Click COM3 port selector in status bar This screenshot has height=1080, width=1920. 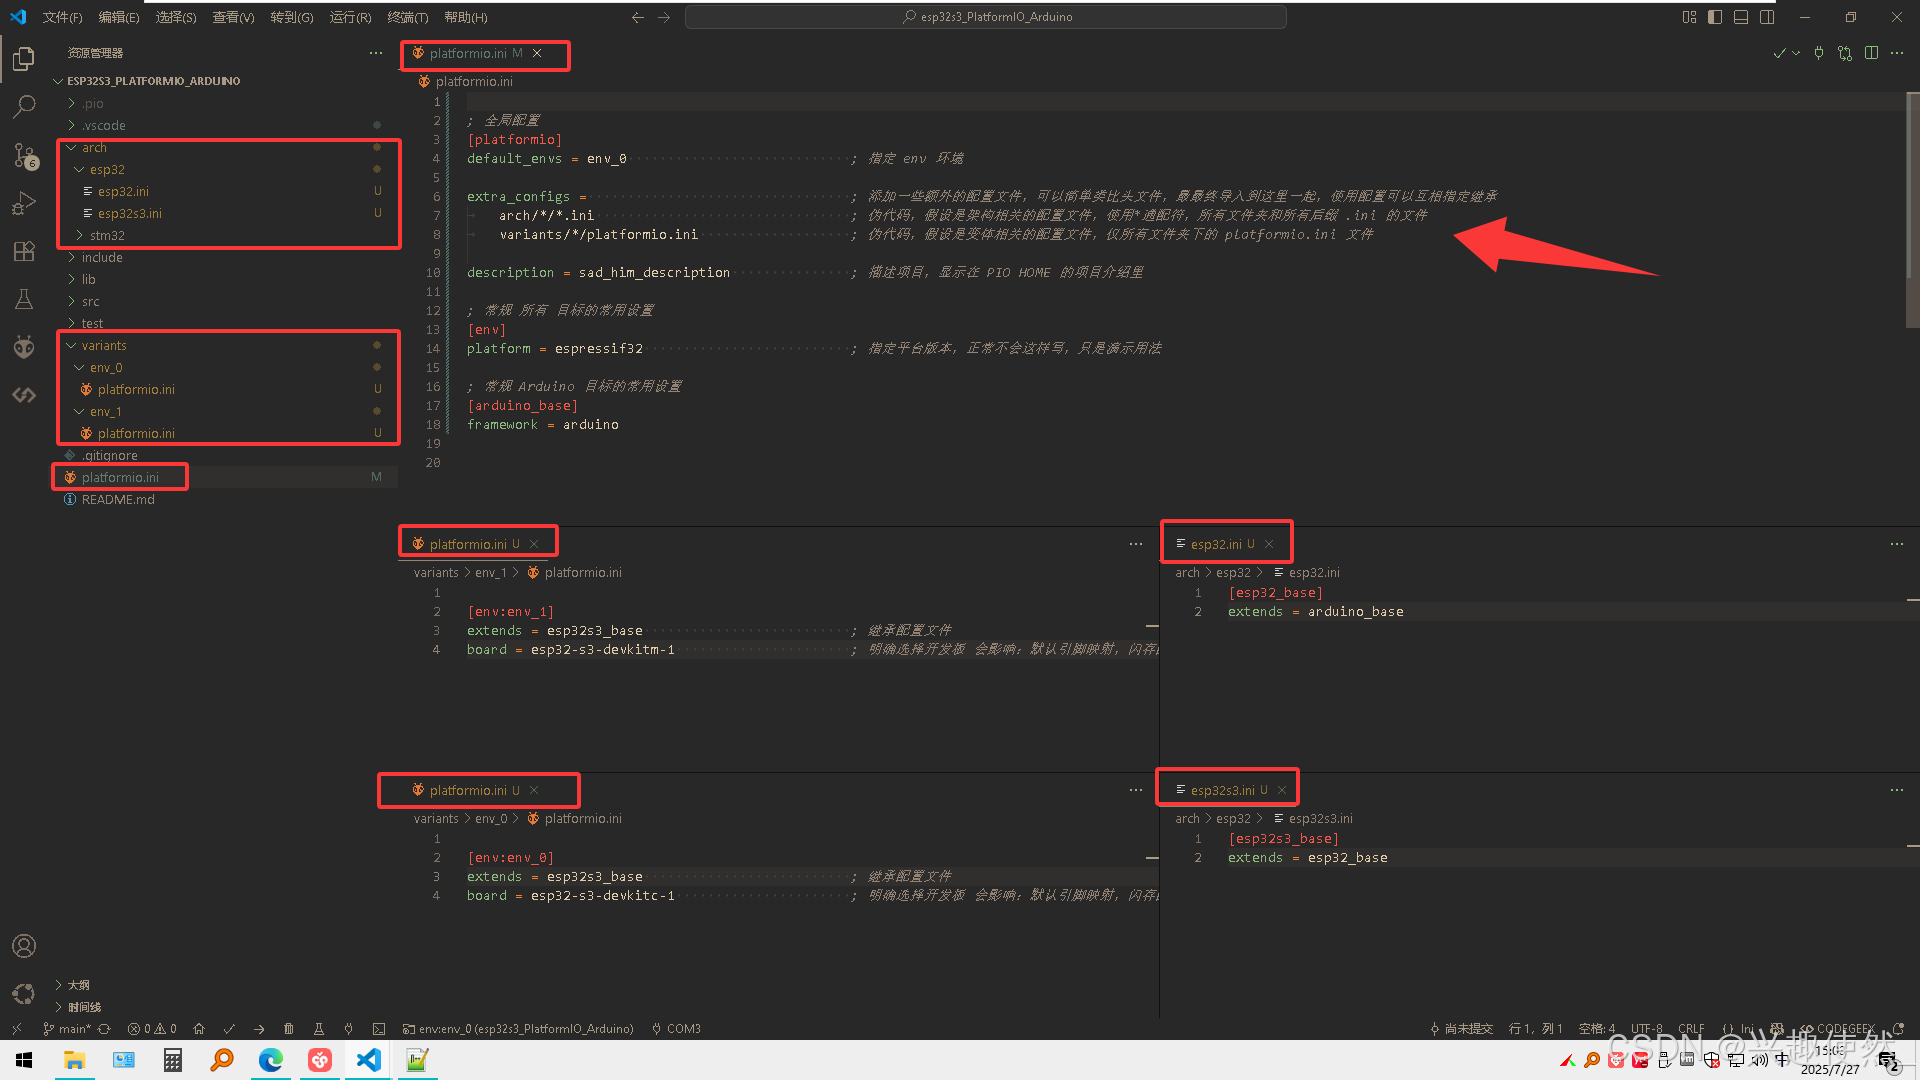tap(676, 1028)
